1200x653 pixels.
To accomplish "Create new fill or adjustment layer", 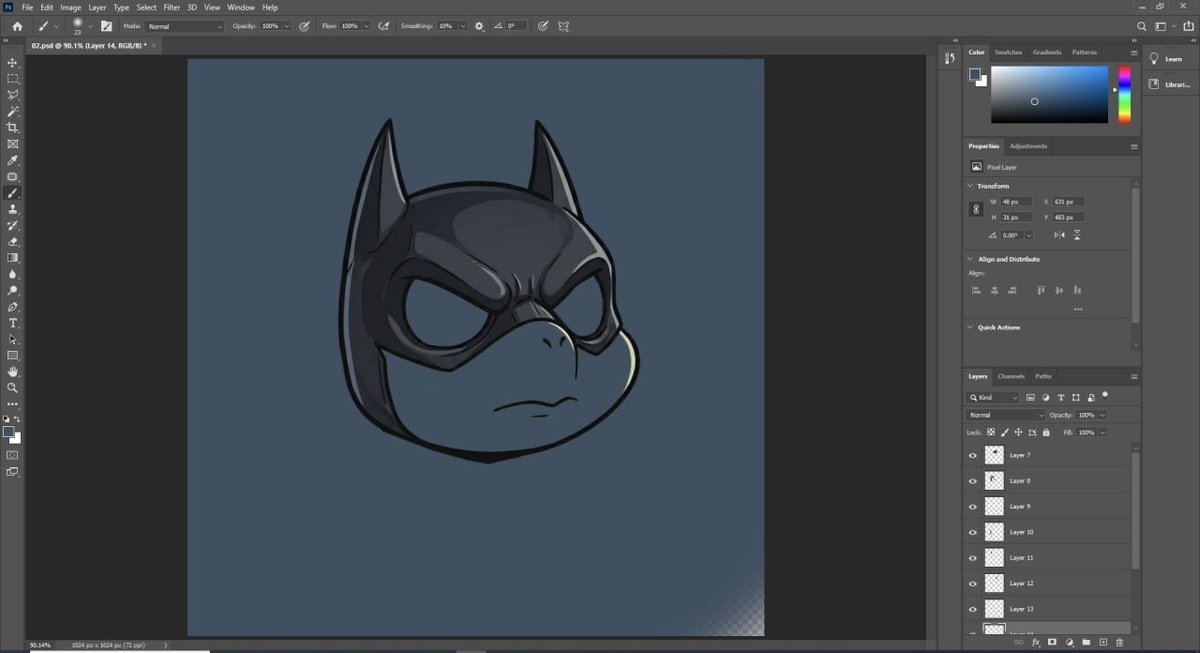I will [x=1069, y=642].
